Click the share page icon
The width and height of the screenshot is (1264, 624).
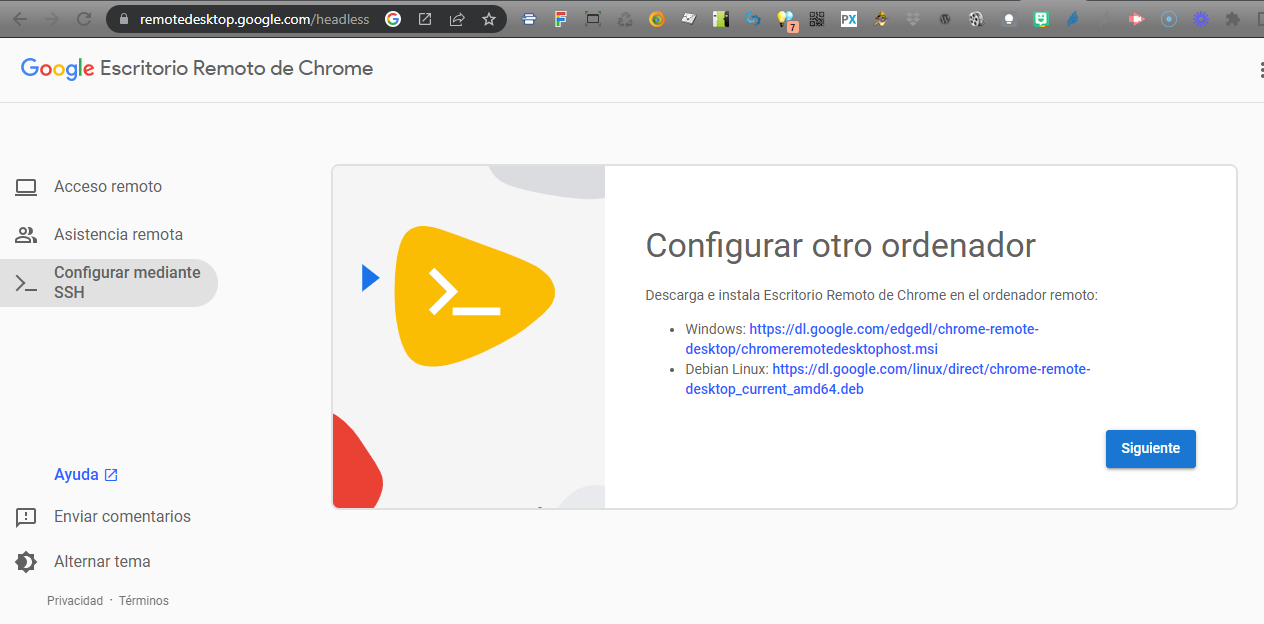tap(457, 19)
